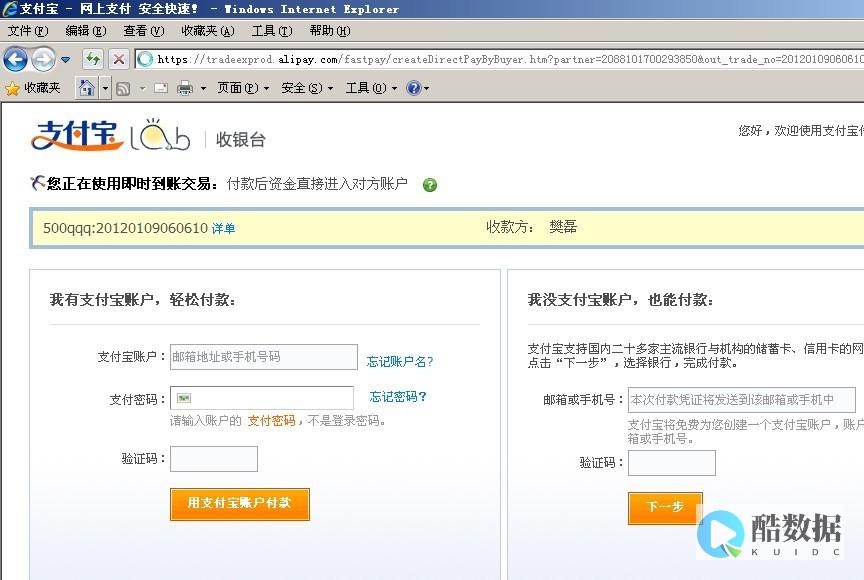Viewport: 864px width, 580px height.
Task: Stop loading with the red X icon
Action: 118,59
